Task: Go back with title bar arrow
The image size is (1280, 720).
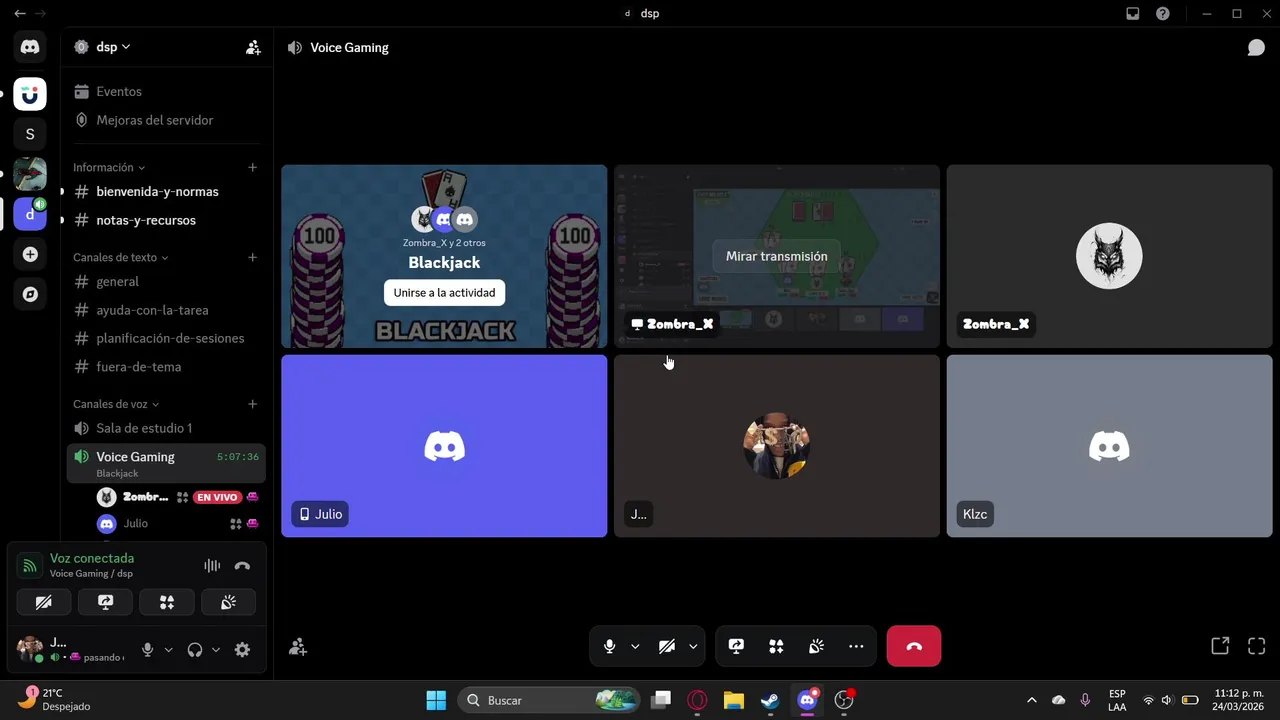Action: [20, 14]
